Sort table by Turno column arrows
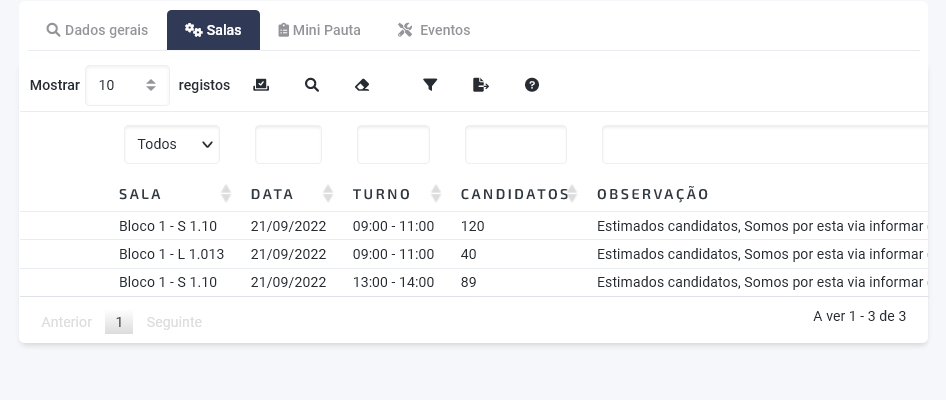This screenshot has height=400, width=946. click(436, 194)
